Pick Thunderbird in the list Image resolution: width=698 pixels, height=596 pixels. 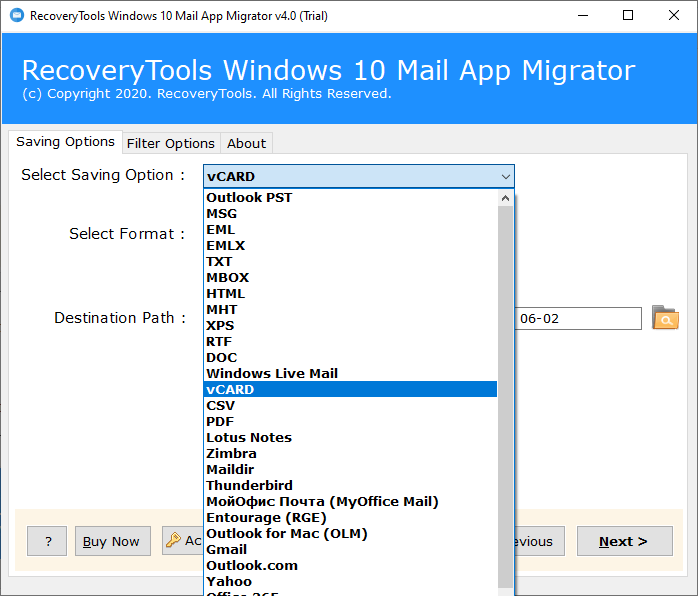pyautogui.click(x=350, y=486)
